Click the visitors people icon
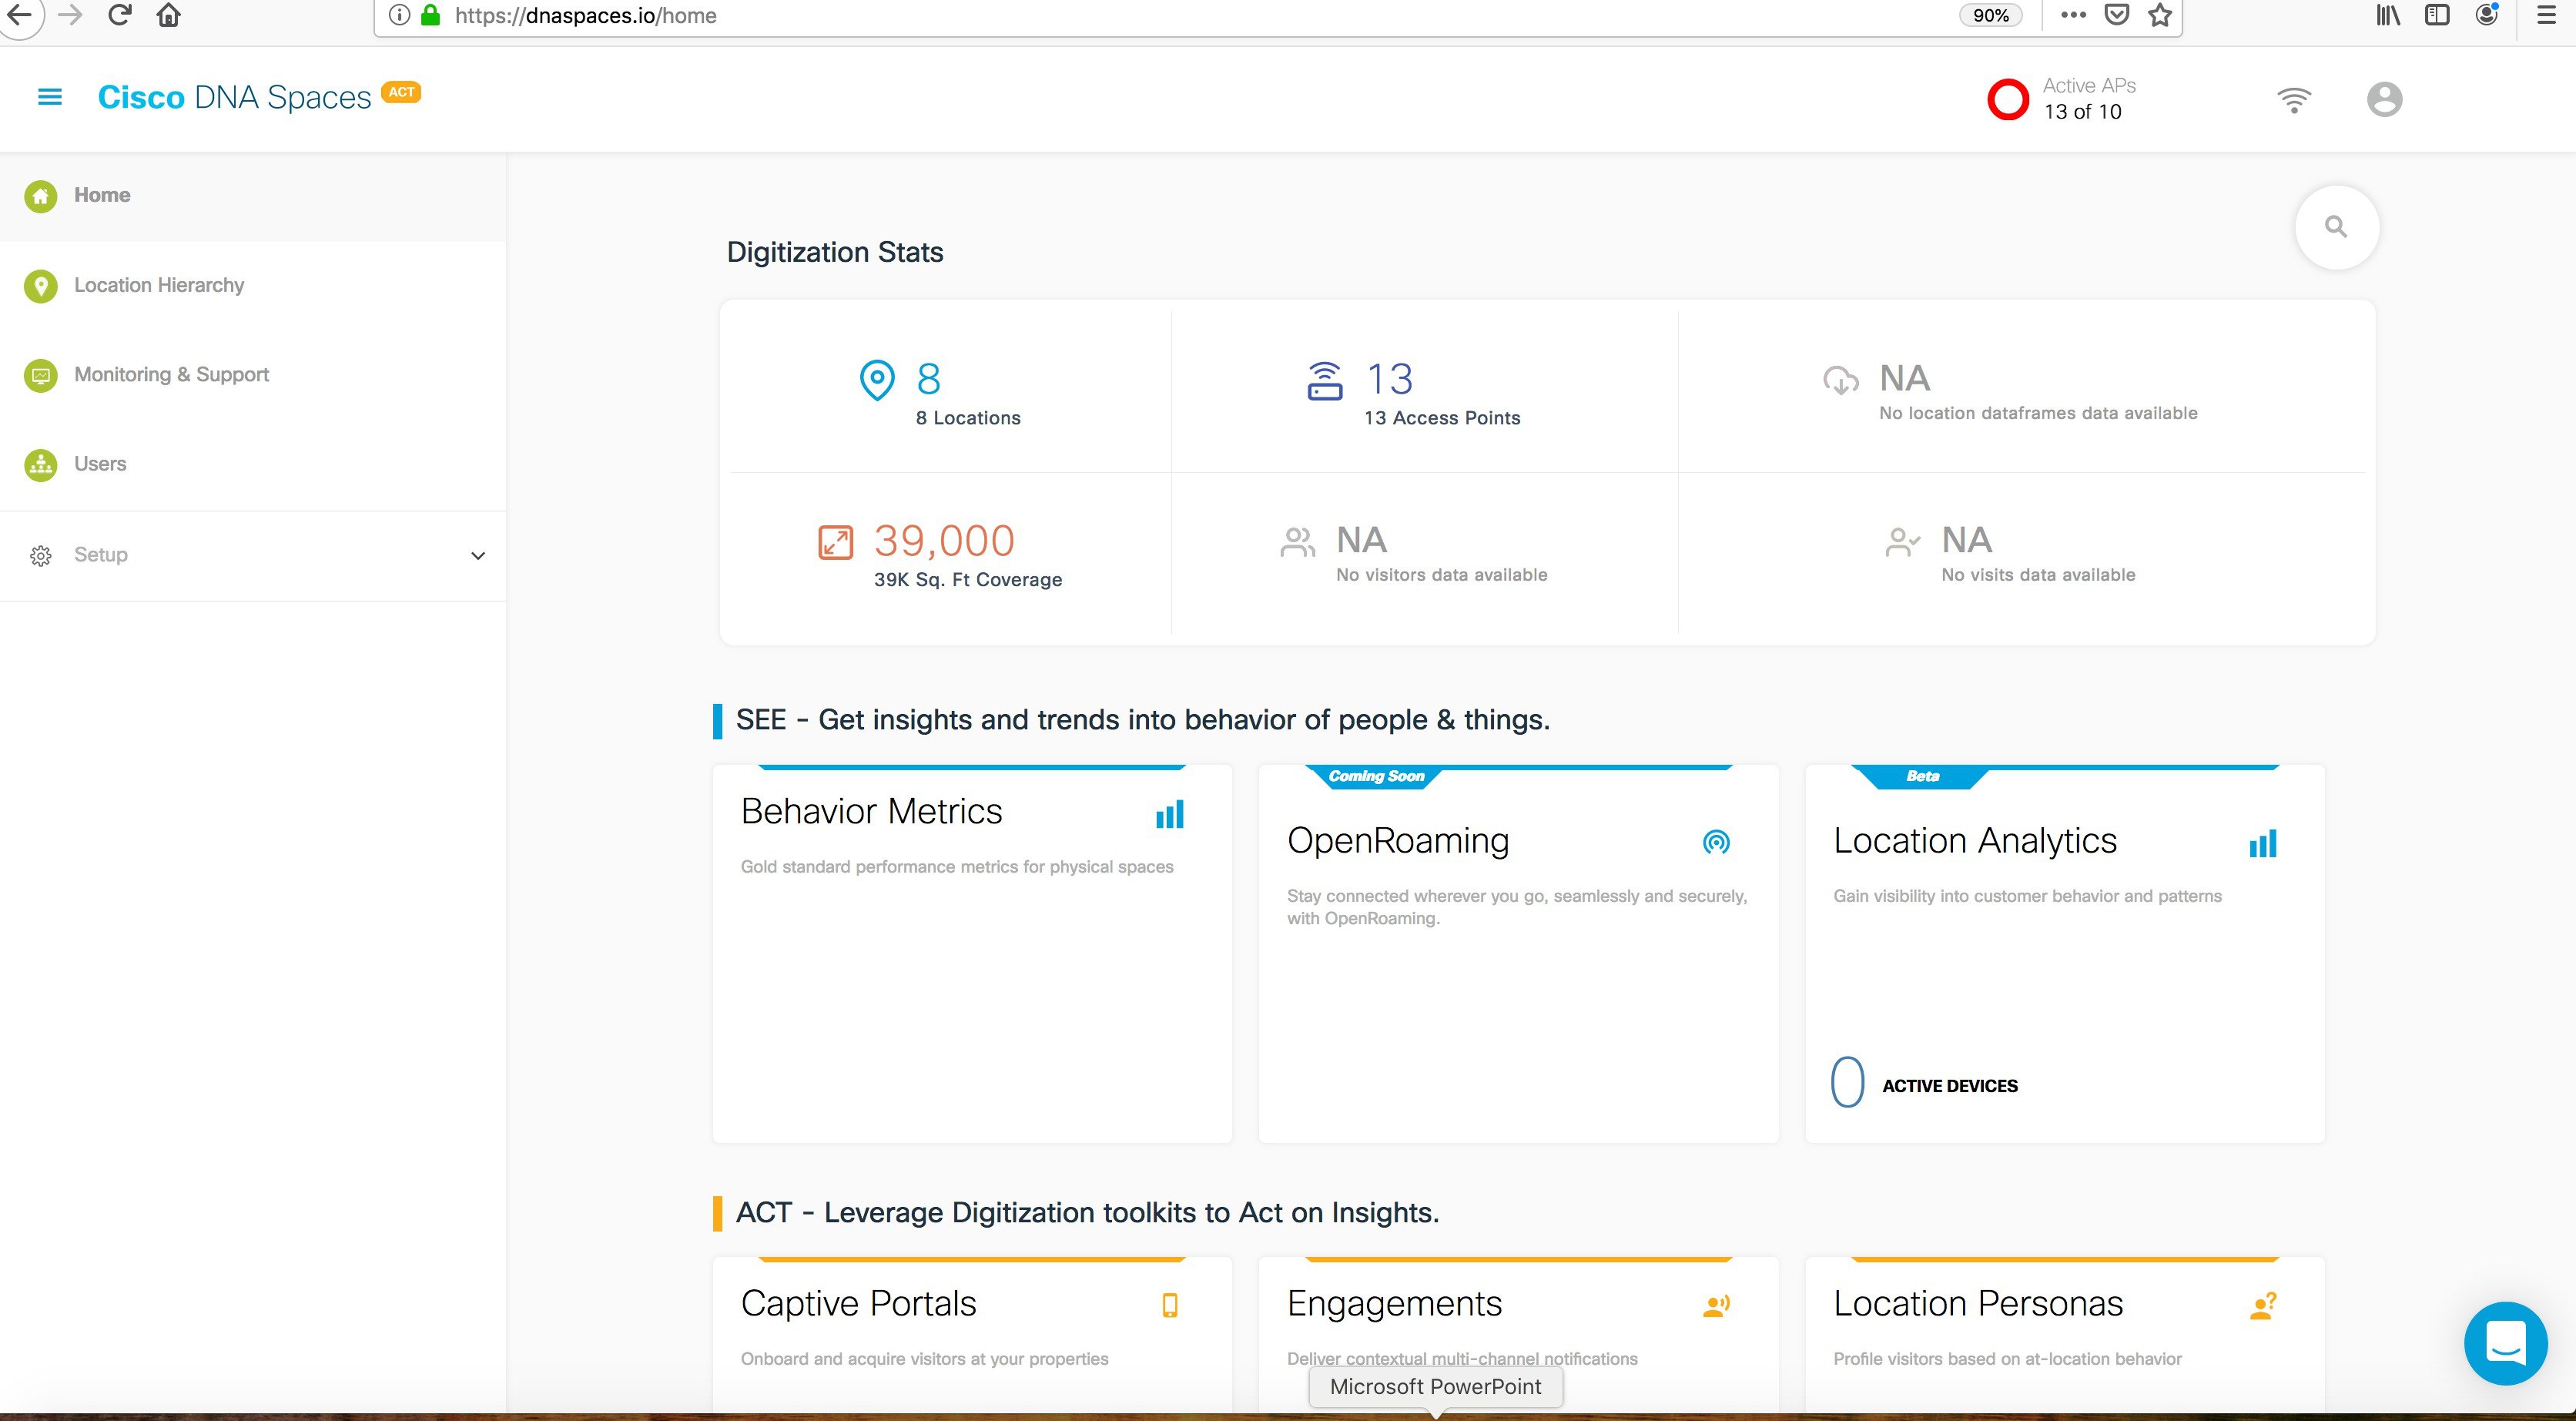 (1297, 542)
